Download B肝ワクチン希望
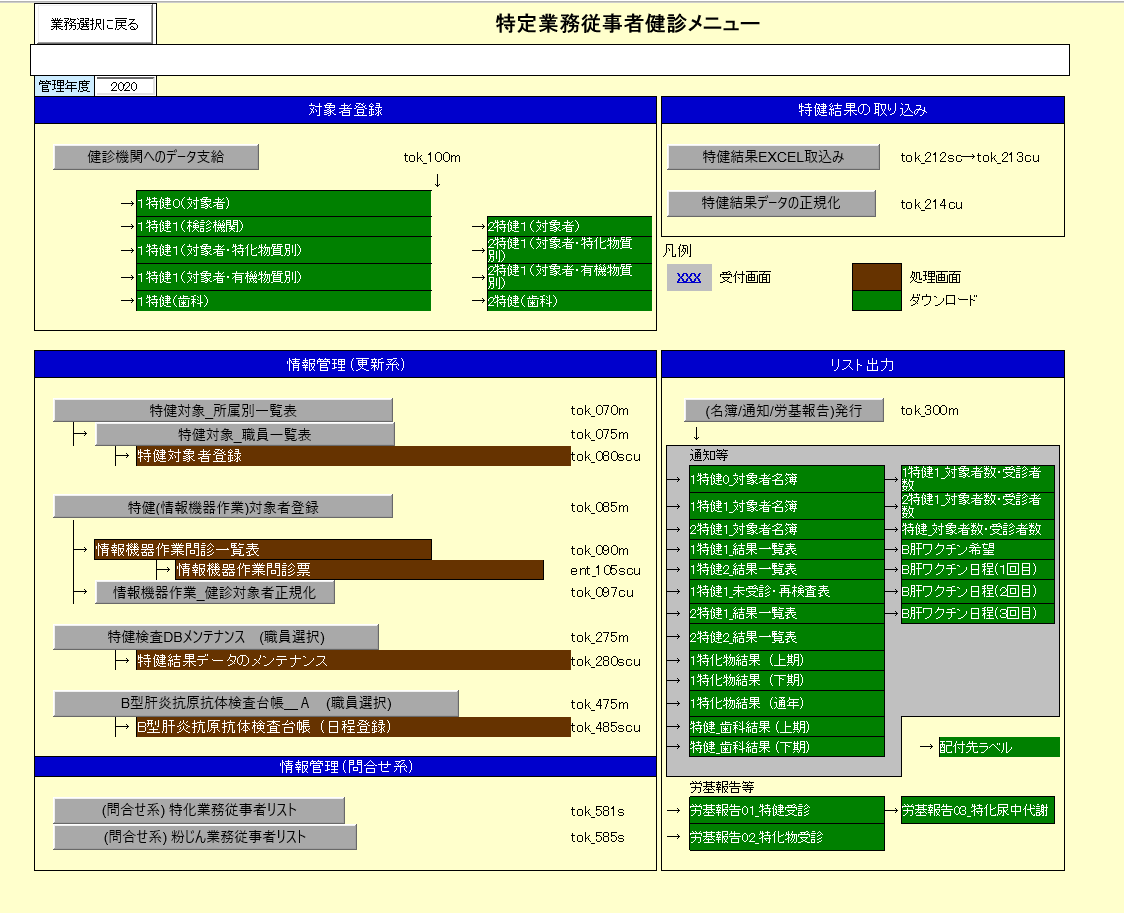 click(978, 550)
